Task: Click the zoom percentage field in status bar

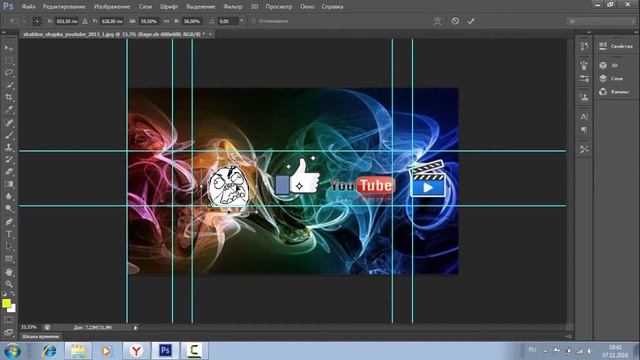Action: pyautogui.click(x=29, y=327)
